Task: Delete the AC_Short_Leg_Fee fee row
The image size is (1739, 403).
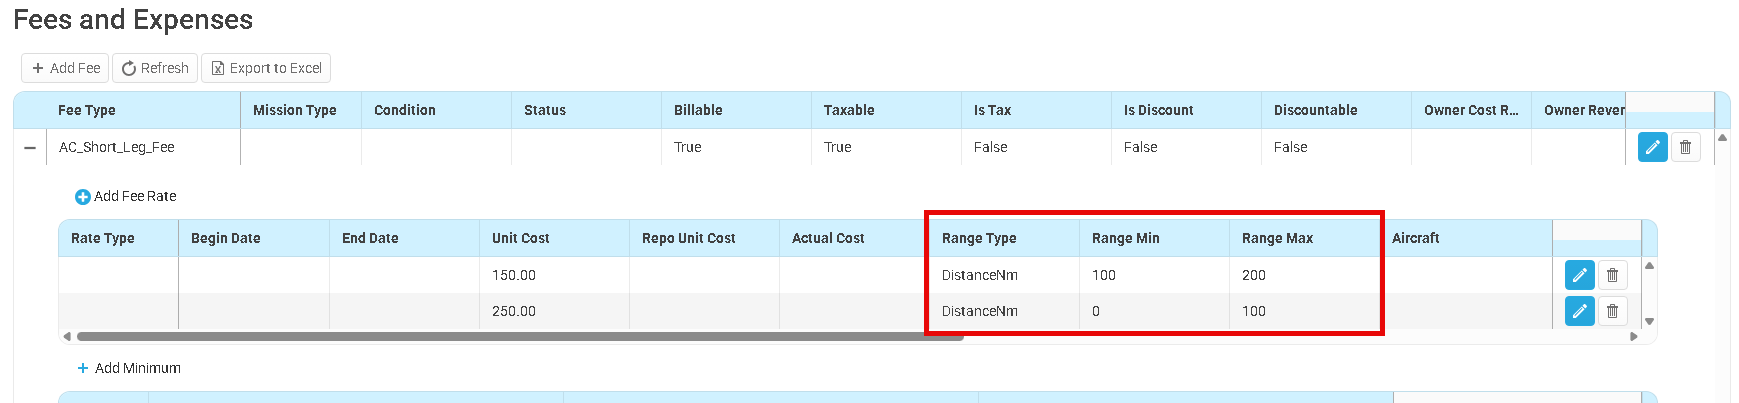Action: pyautogui.click(x=1685, y=147)
